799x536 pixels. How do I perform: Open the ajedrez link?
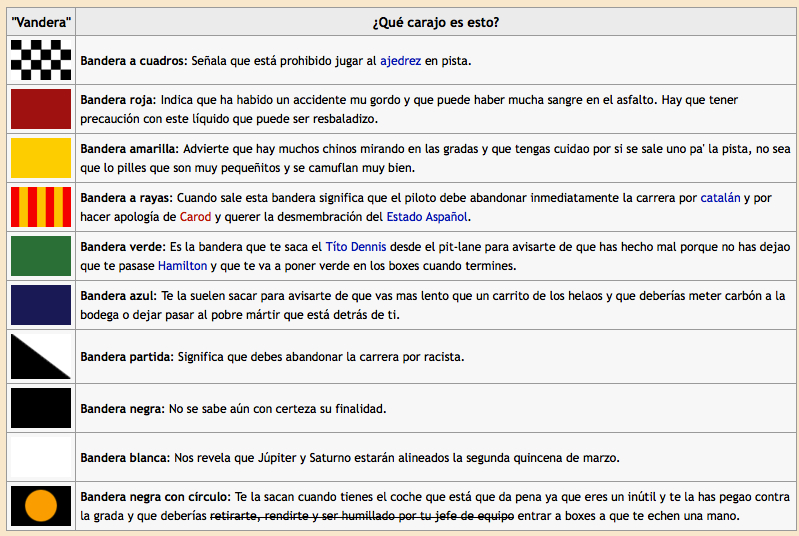[400, 61]
